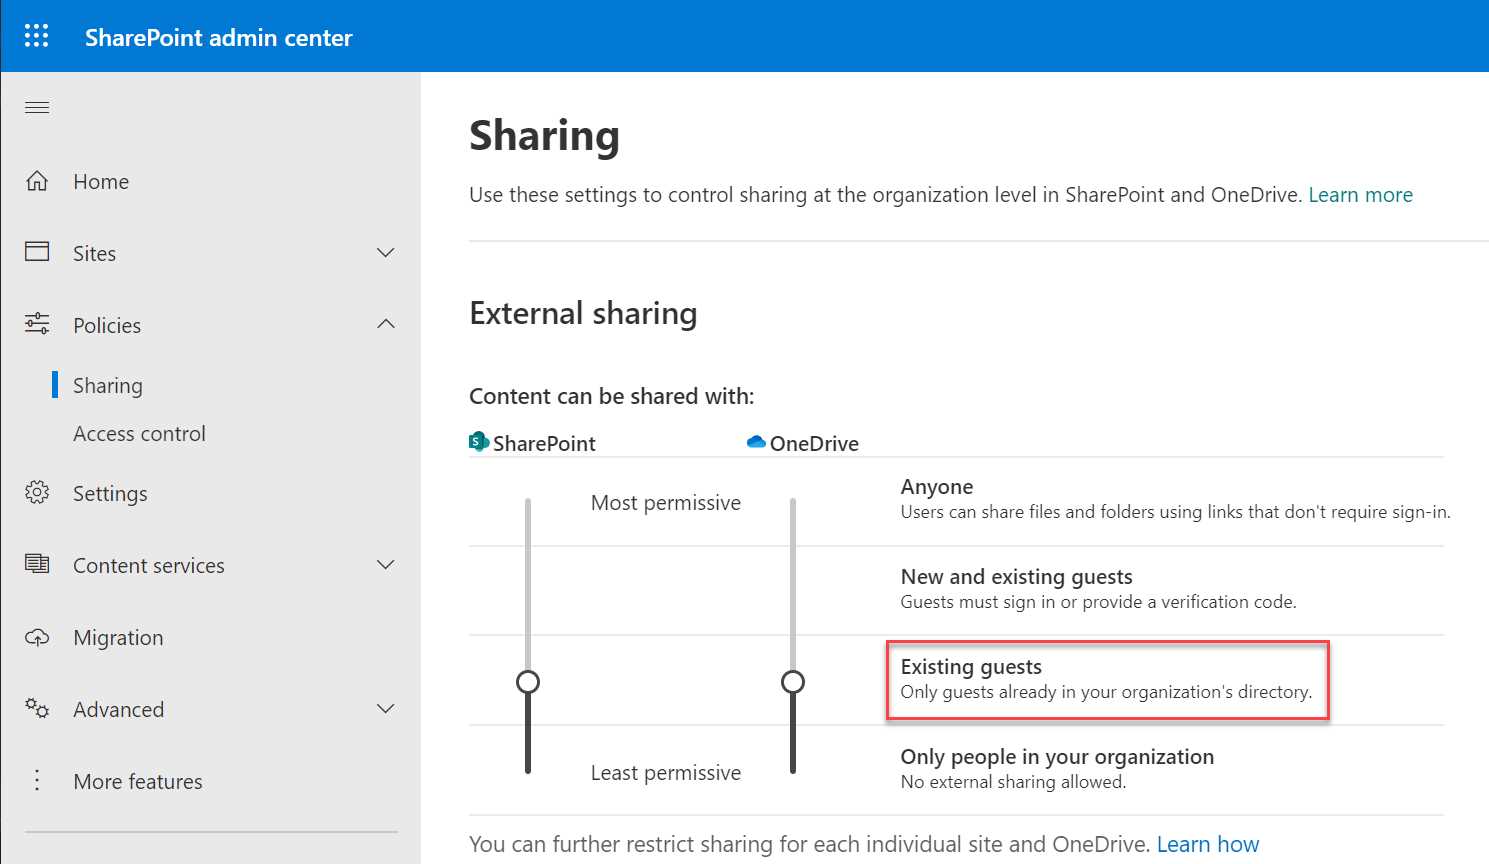Expand Content services section
Image resolution: width=1489 pixels, height=864 pixels.
click(x=385, y=565)
